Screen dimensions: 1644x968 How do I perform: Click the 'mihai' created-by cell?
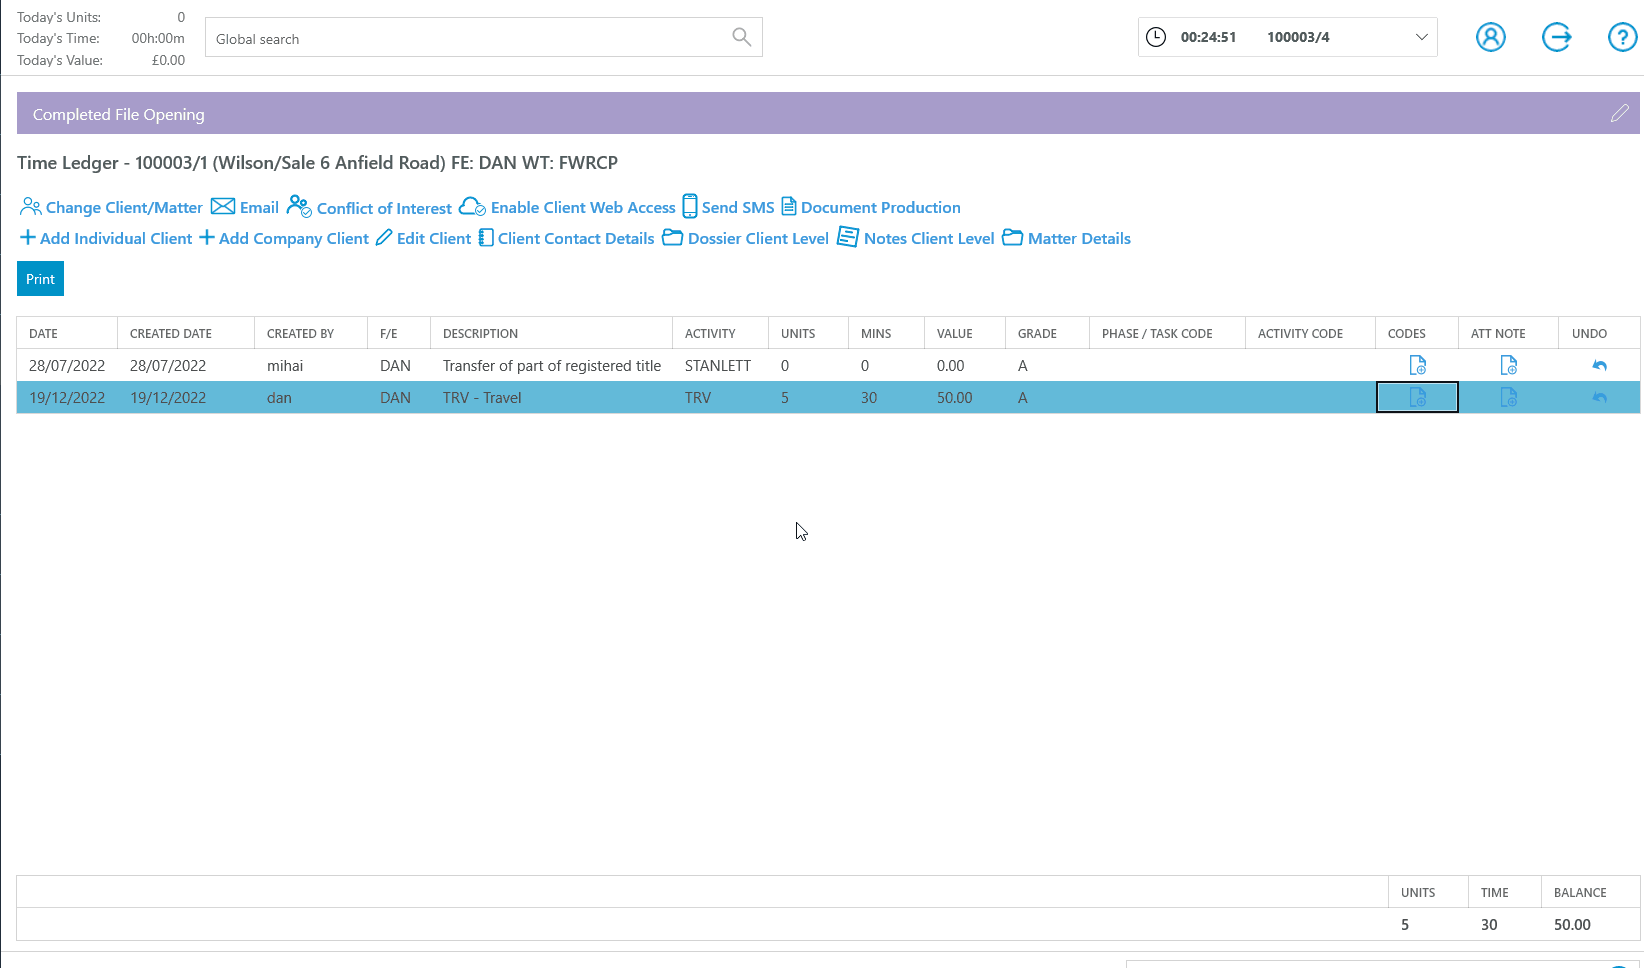coord(311,365)
